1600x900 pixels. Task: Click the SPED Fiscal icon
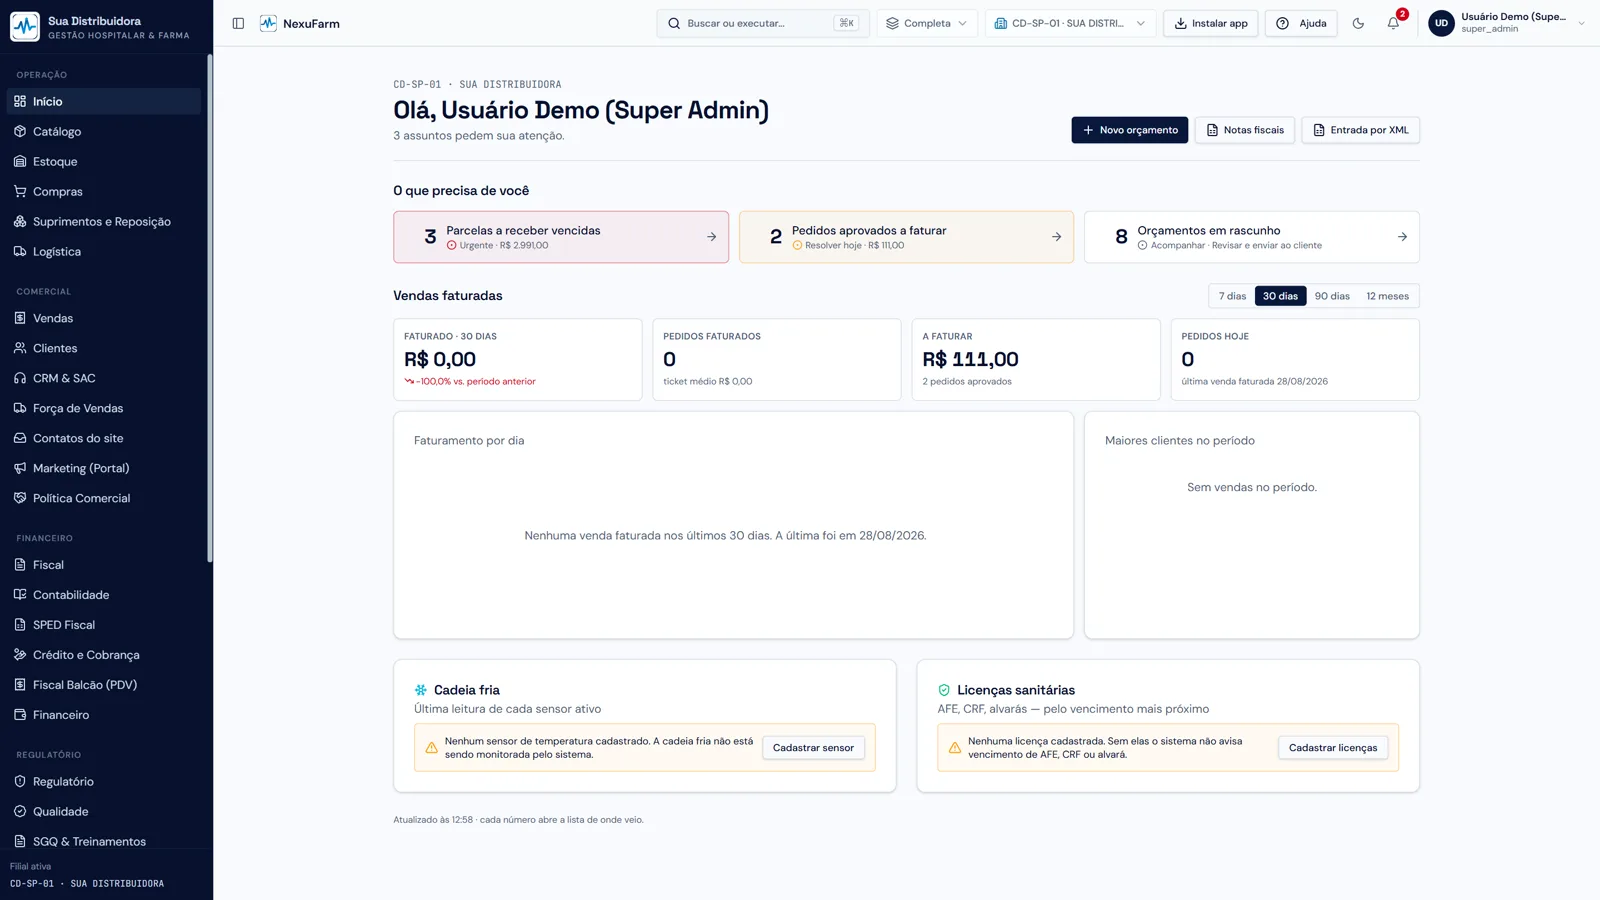20,625
